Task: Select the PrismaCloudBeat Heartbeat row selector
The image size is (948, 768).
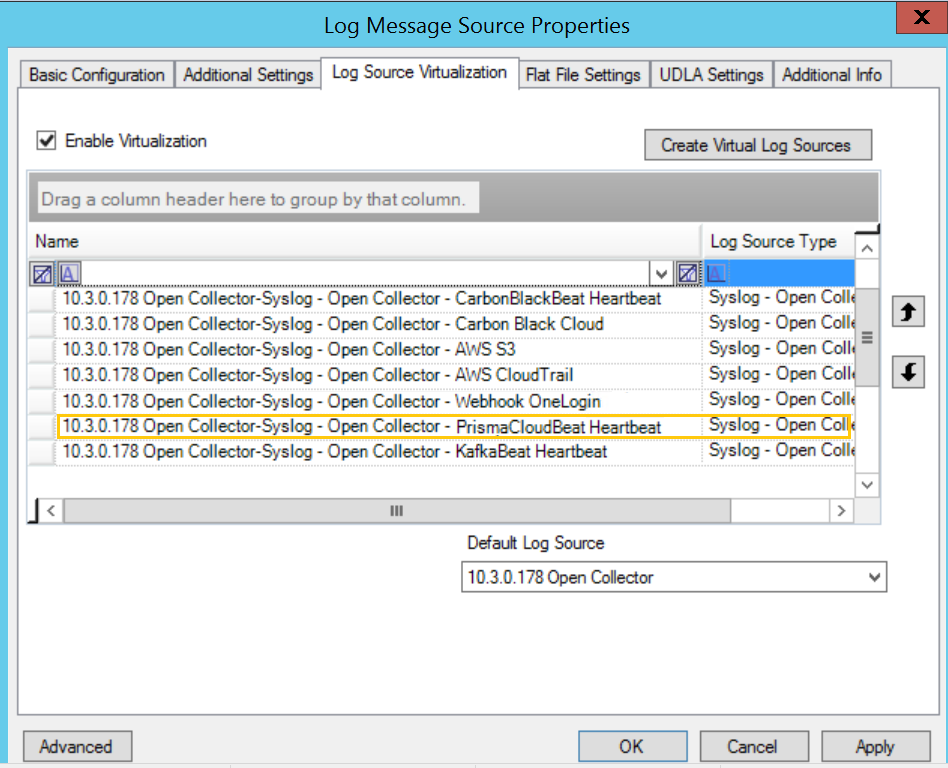Action: tap(41, 427)
